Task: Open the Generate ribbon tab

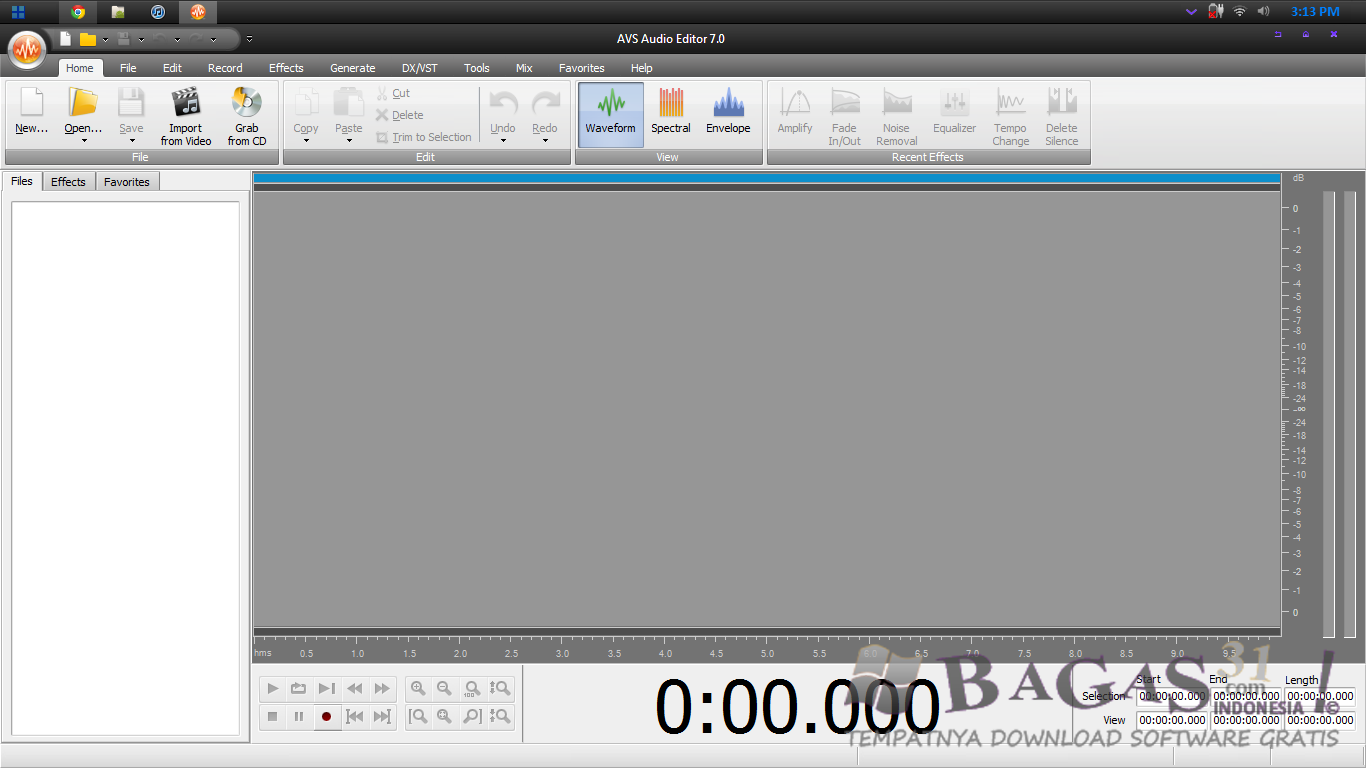Action: [x=353, y=68]
